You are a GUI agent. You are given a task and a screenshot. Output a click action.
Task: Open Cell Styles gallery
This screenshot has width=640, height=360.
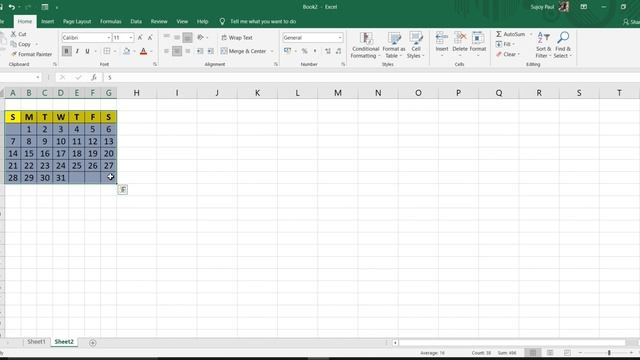pyautogui.click(x=416, y=45)
